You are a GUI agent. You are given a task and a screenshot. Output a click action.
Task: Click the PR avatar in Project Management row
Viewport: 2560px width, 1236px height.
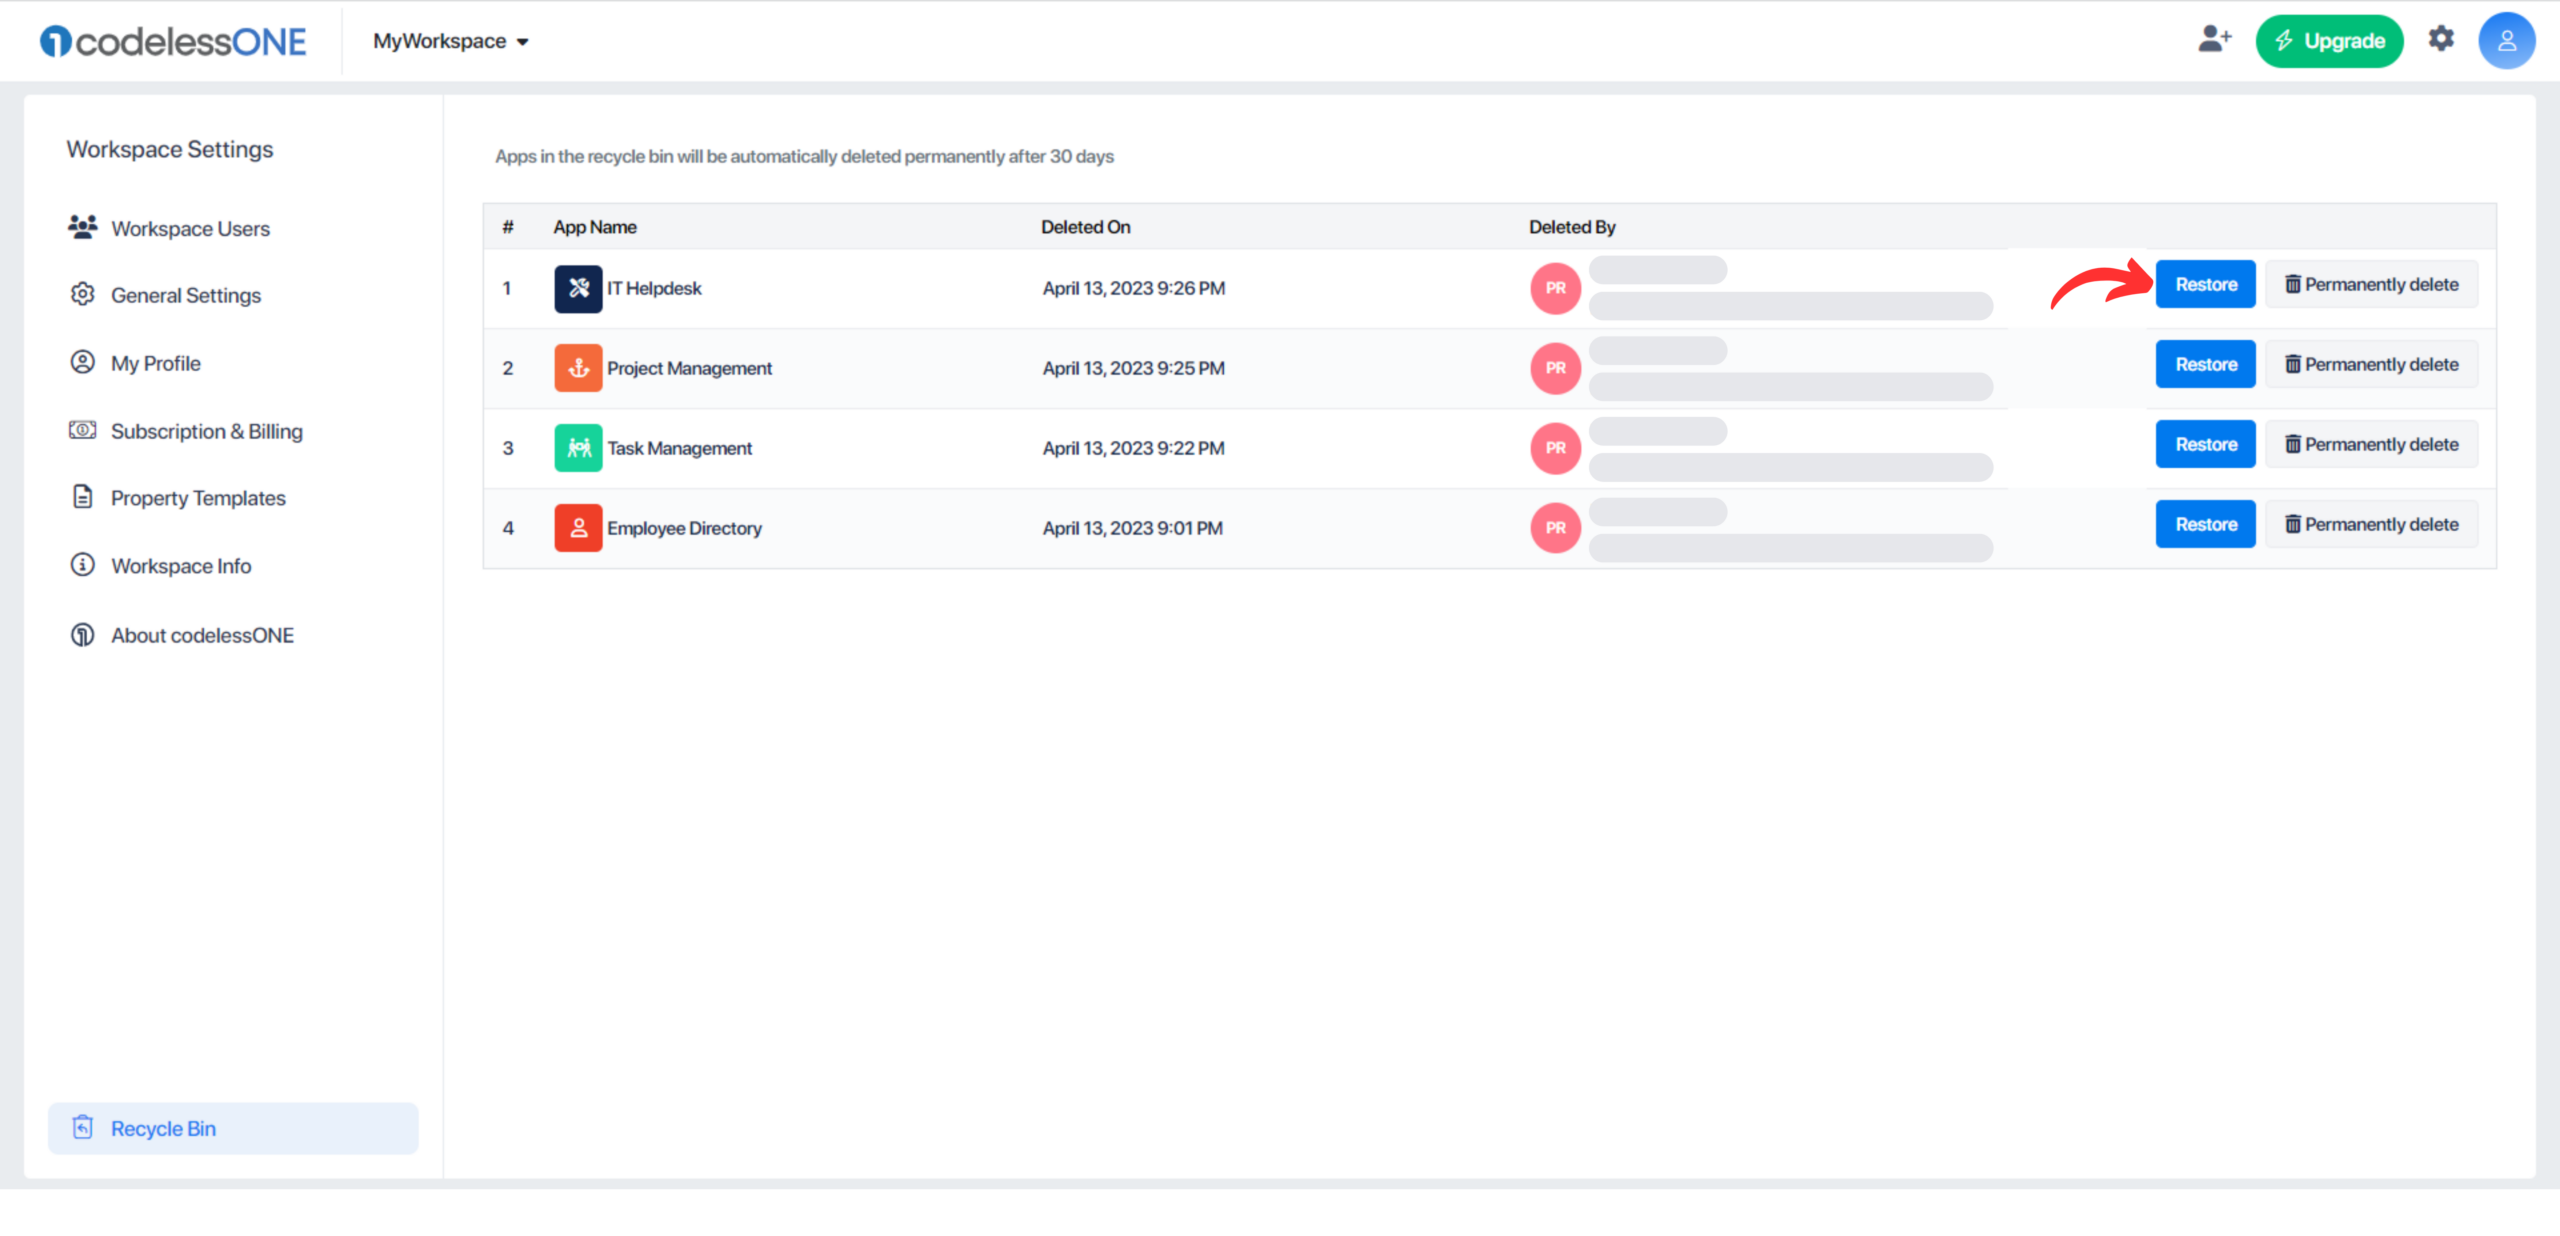coord(1556,368)
